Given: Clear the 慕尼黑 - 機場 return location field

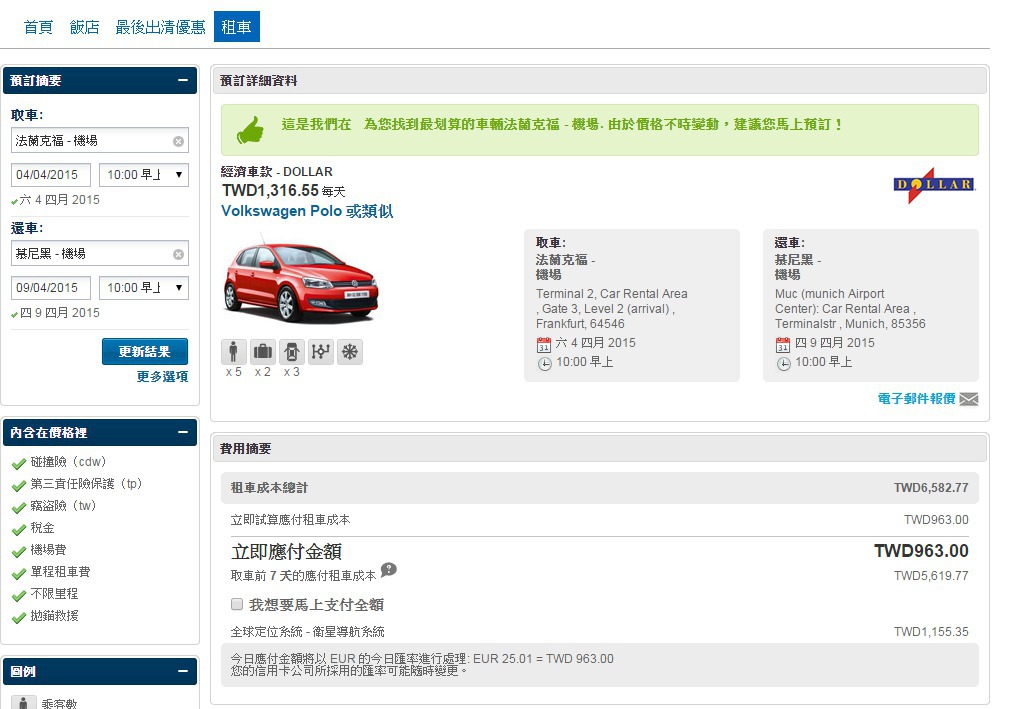Looking at the screenshot, I should [178, 254].
